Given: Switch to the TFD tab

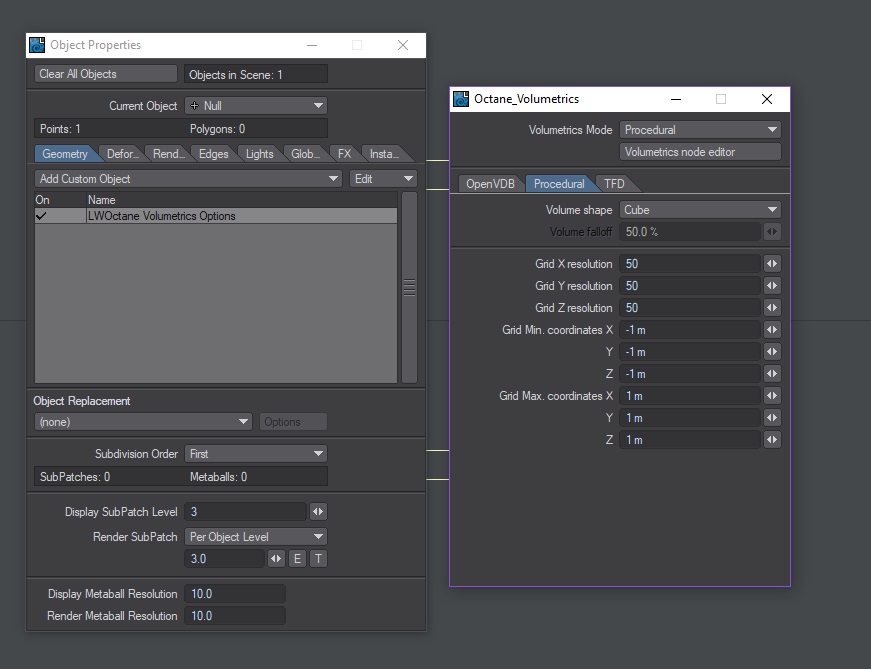Looking at the screenshot, I should (614, 184).
